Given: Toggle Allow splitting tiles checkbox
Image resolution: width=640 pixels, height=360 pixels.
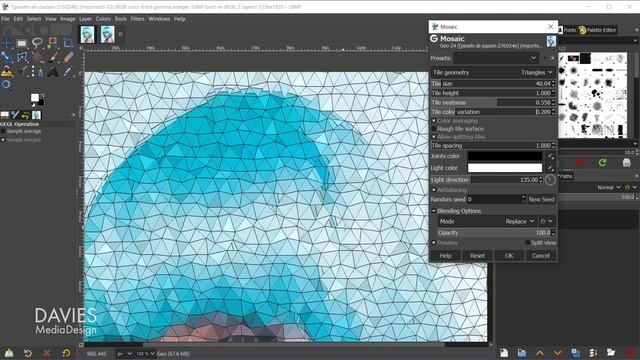Looking at the screenshot, I should tap(434, 137).
